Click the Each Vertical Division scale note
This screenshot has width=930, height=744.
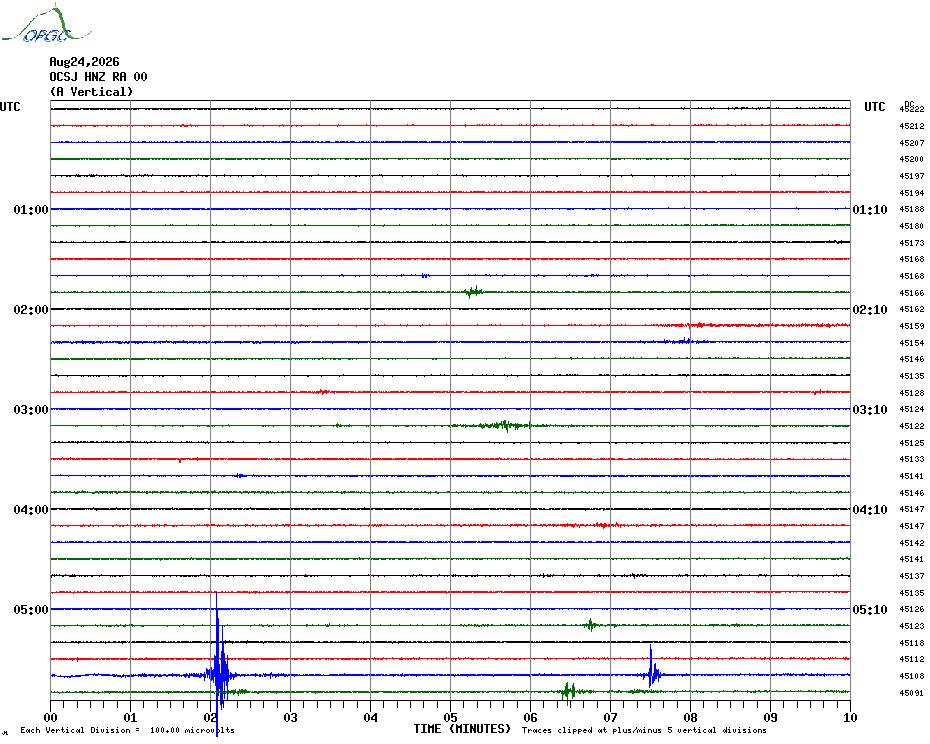point(128,730)
